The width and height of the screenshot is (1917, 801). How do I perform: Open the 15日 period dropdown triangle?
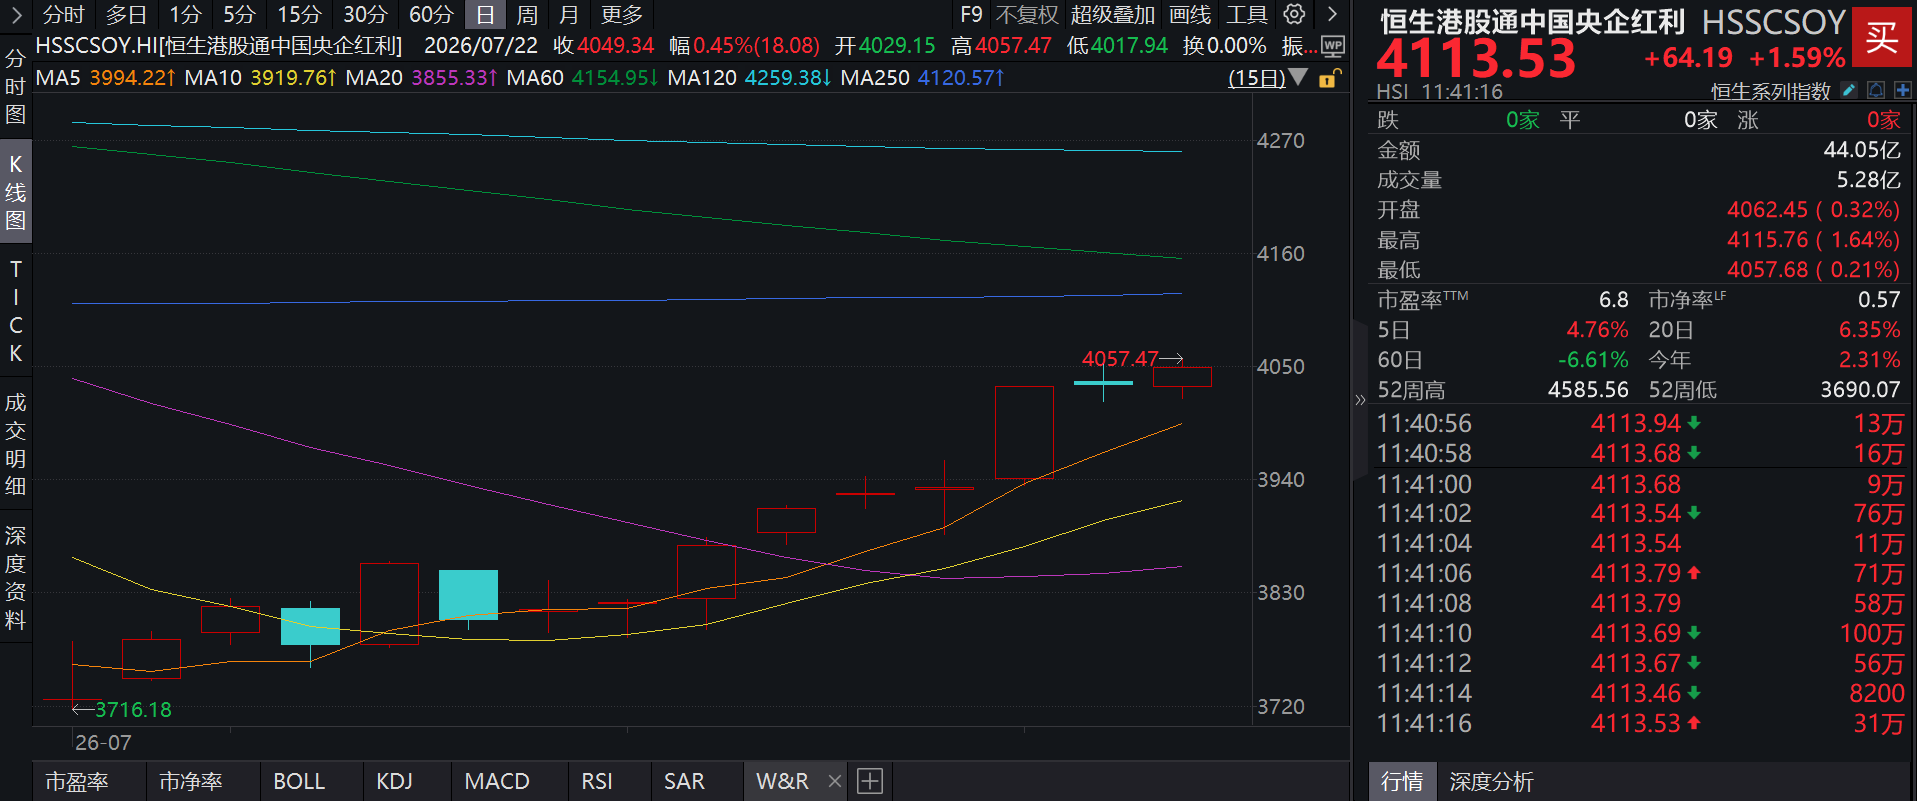(1298, 77)
